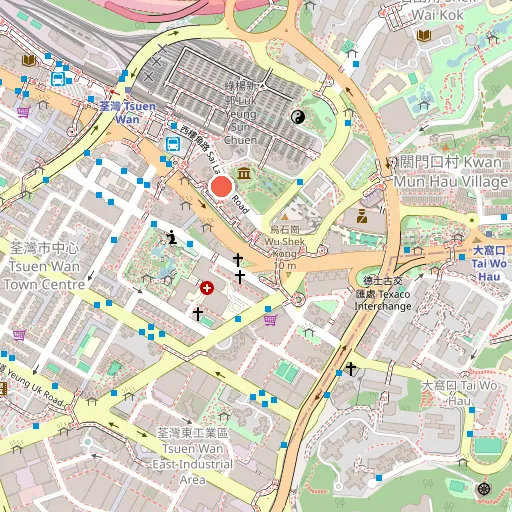The height and width of the screenshot is (512, 512).
Task: Click the Luk Yeung Sun Chuen estate label
Action: (241, 113)
